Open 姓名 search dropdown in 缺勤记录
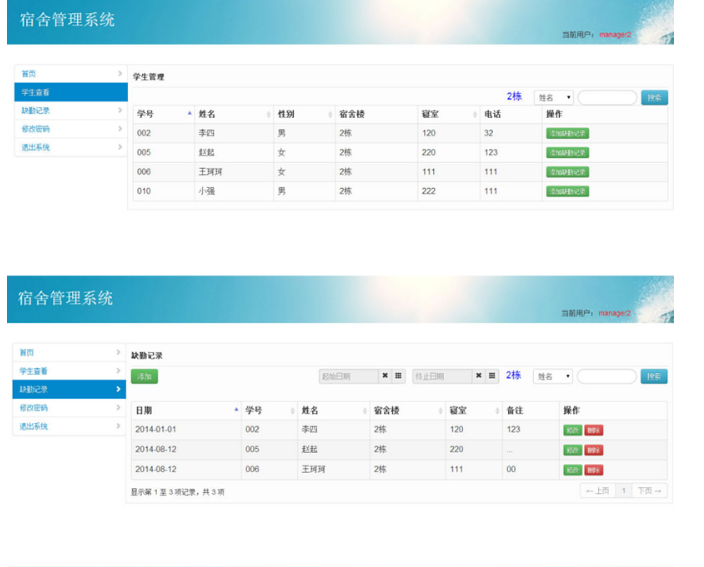The image size is (704, 567). [x=554, y=377]
